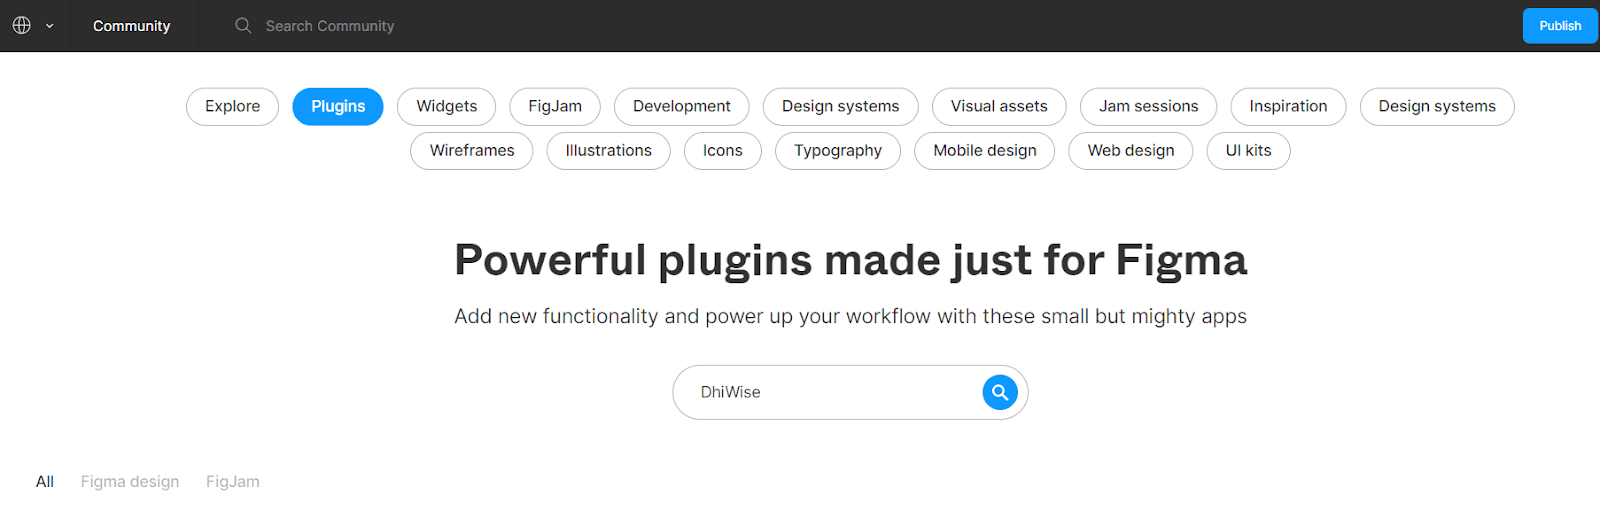Image resolution: width=1600 pixels, height=518 pixels.
Task: Switch to the All filter tab
Action: tap(45, 482)
